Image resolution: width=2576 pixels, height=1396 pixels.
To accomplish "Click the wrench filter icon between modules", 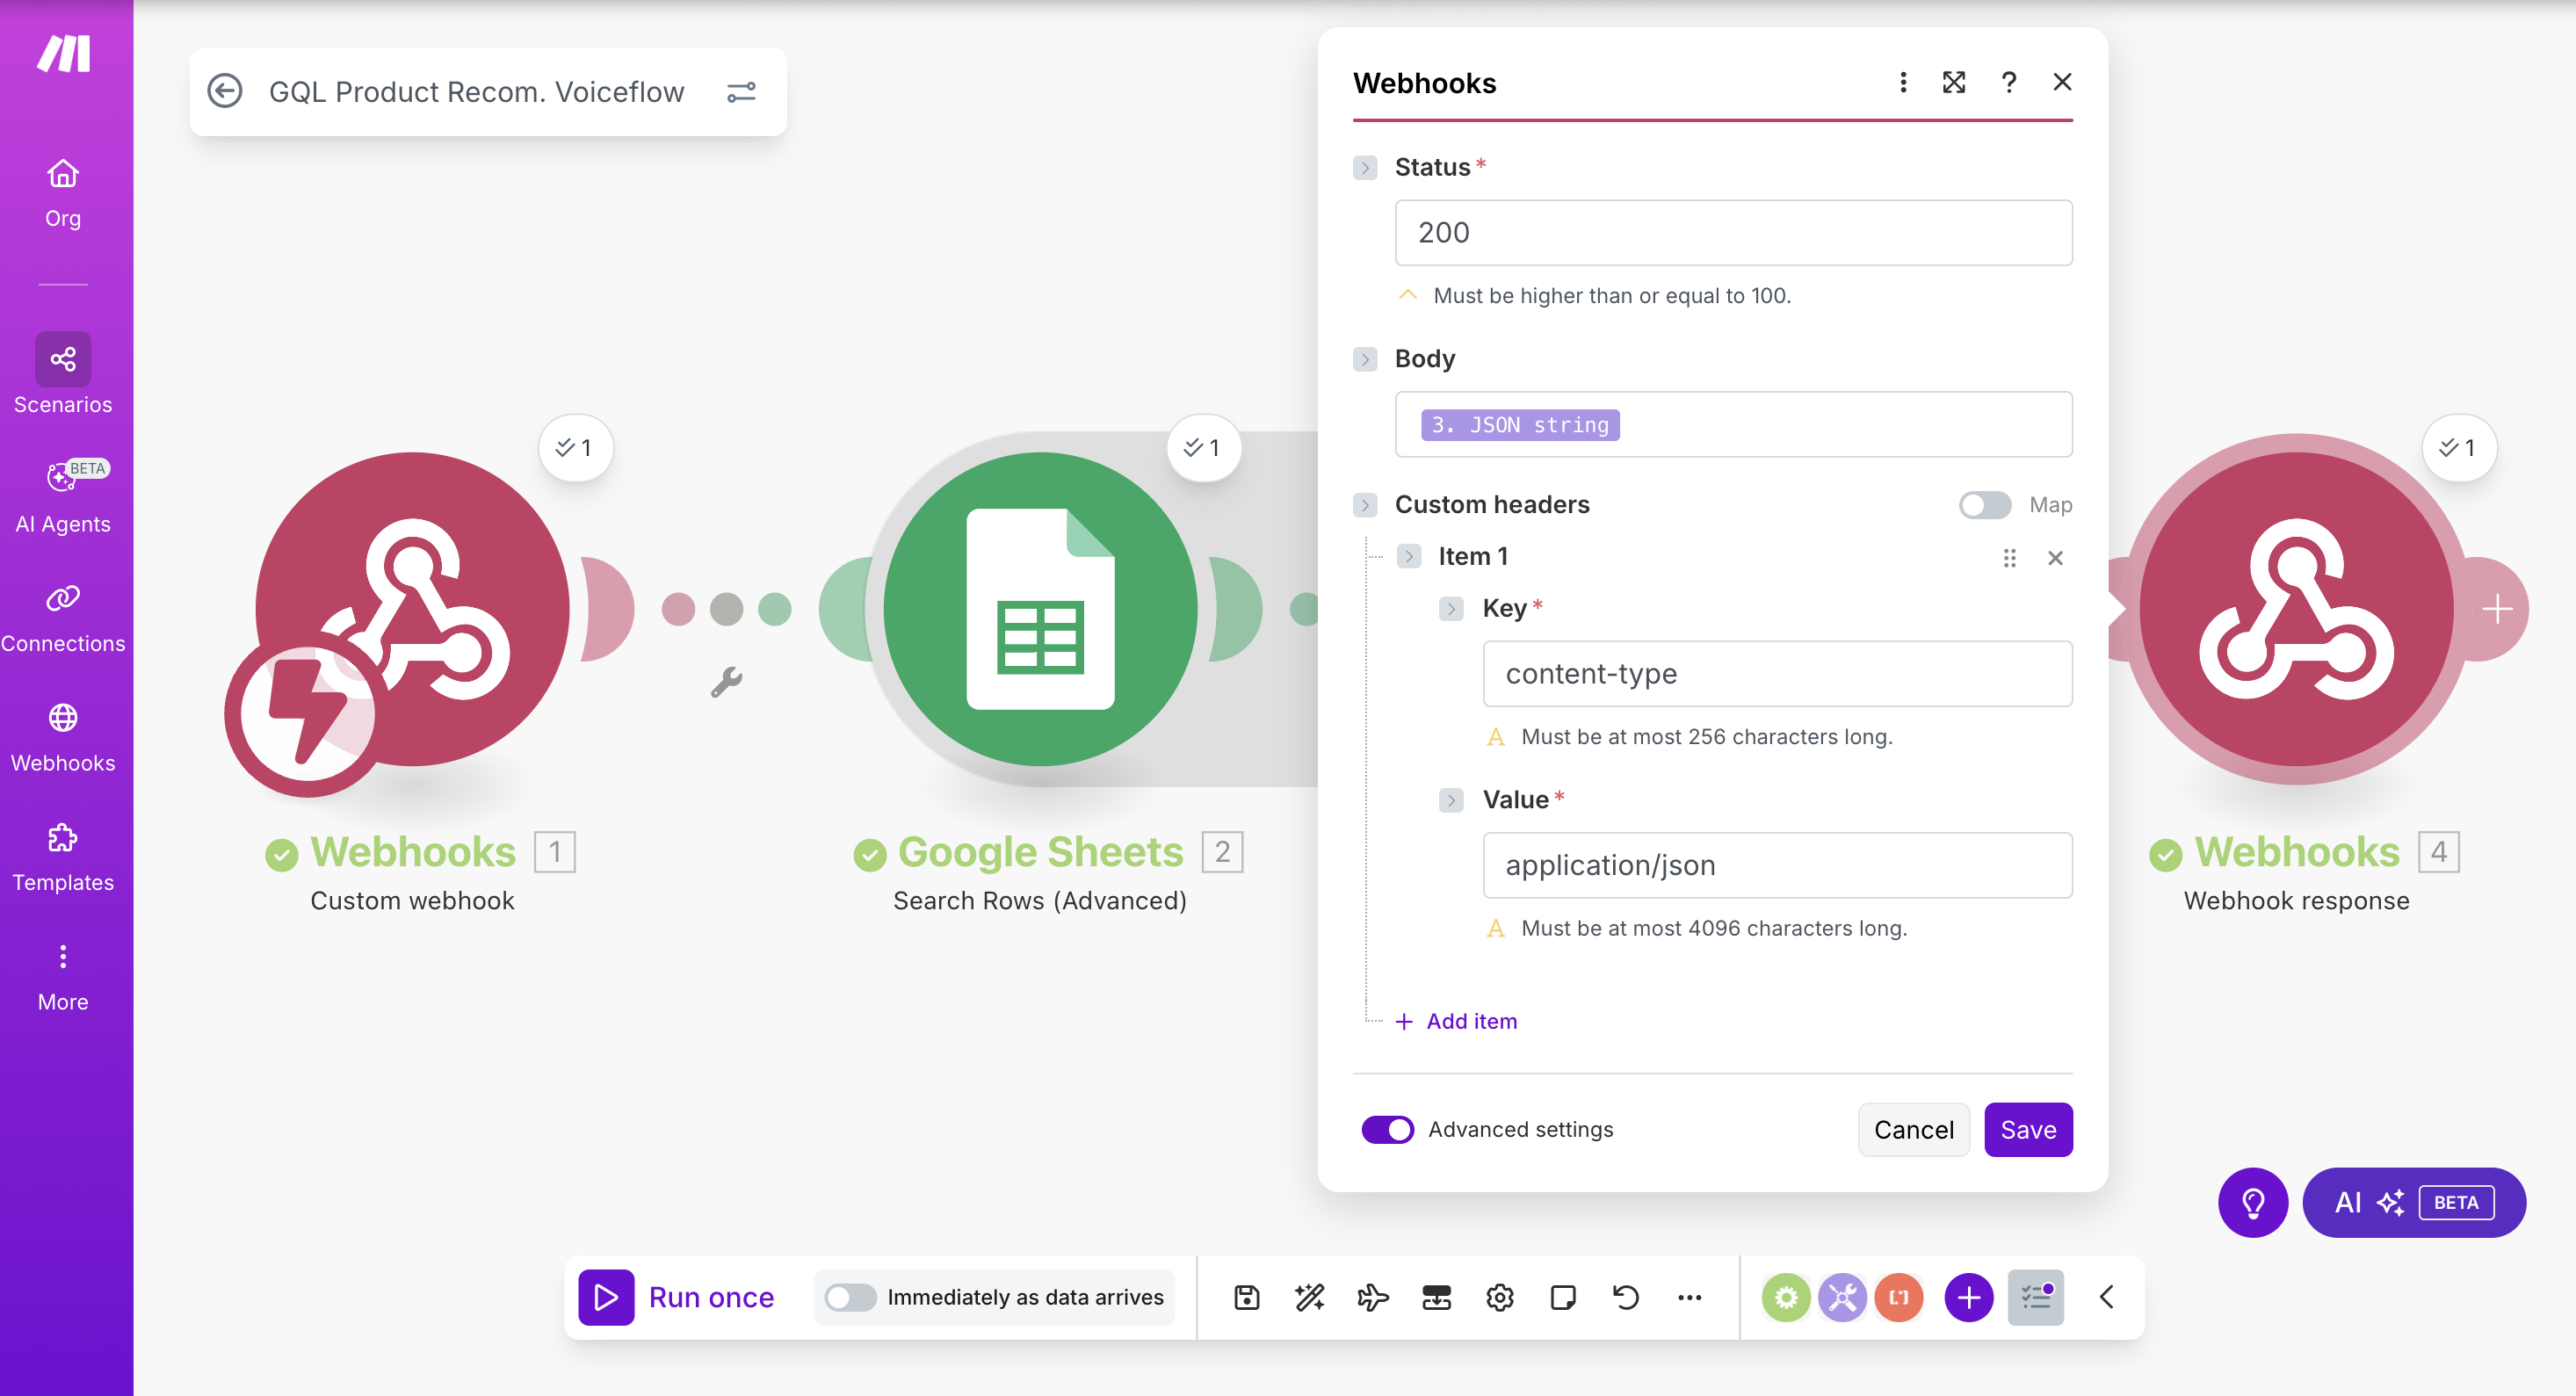I will click(x=726, y=681).
